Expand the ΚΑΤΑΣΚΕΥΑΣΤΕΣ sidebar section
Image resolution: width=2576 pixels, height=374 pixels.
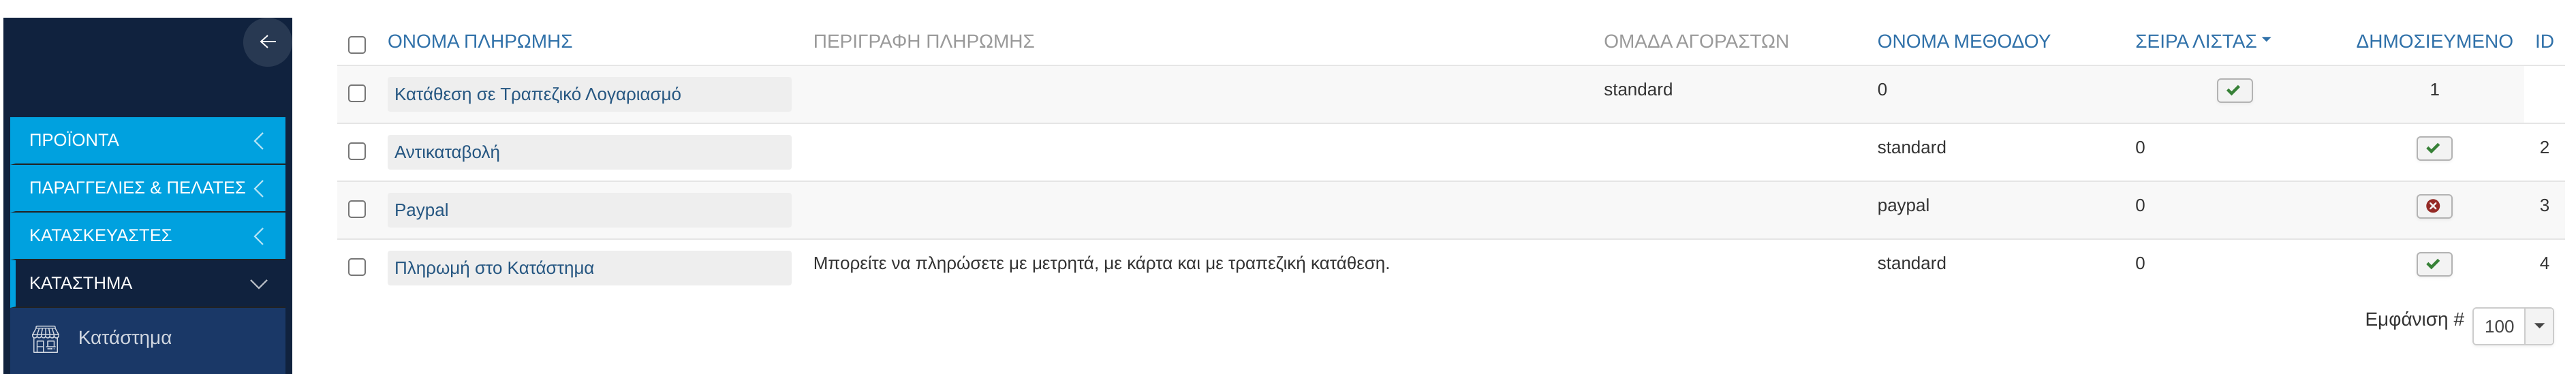[x=147, y=235]
